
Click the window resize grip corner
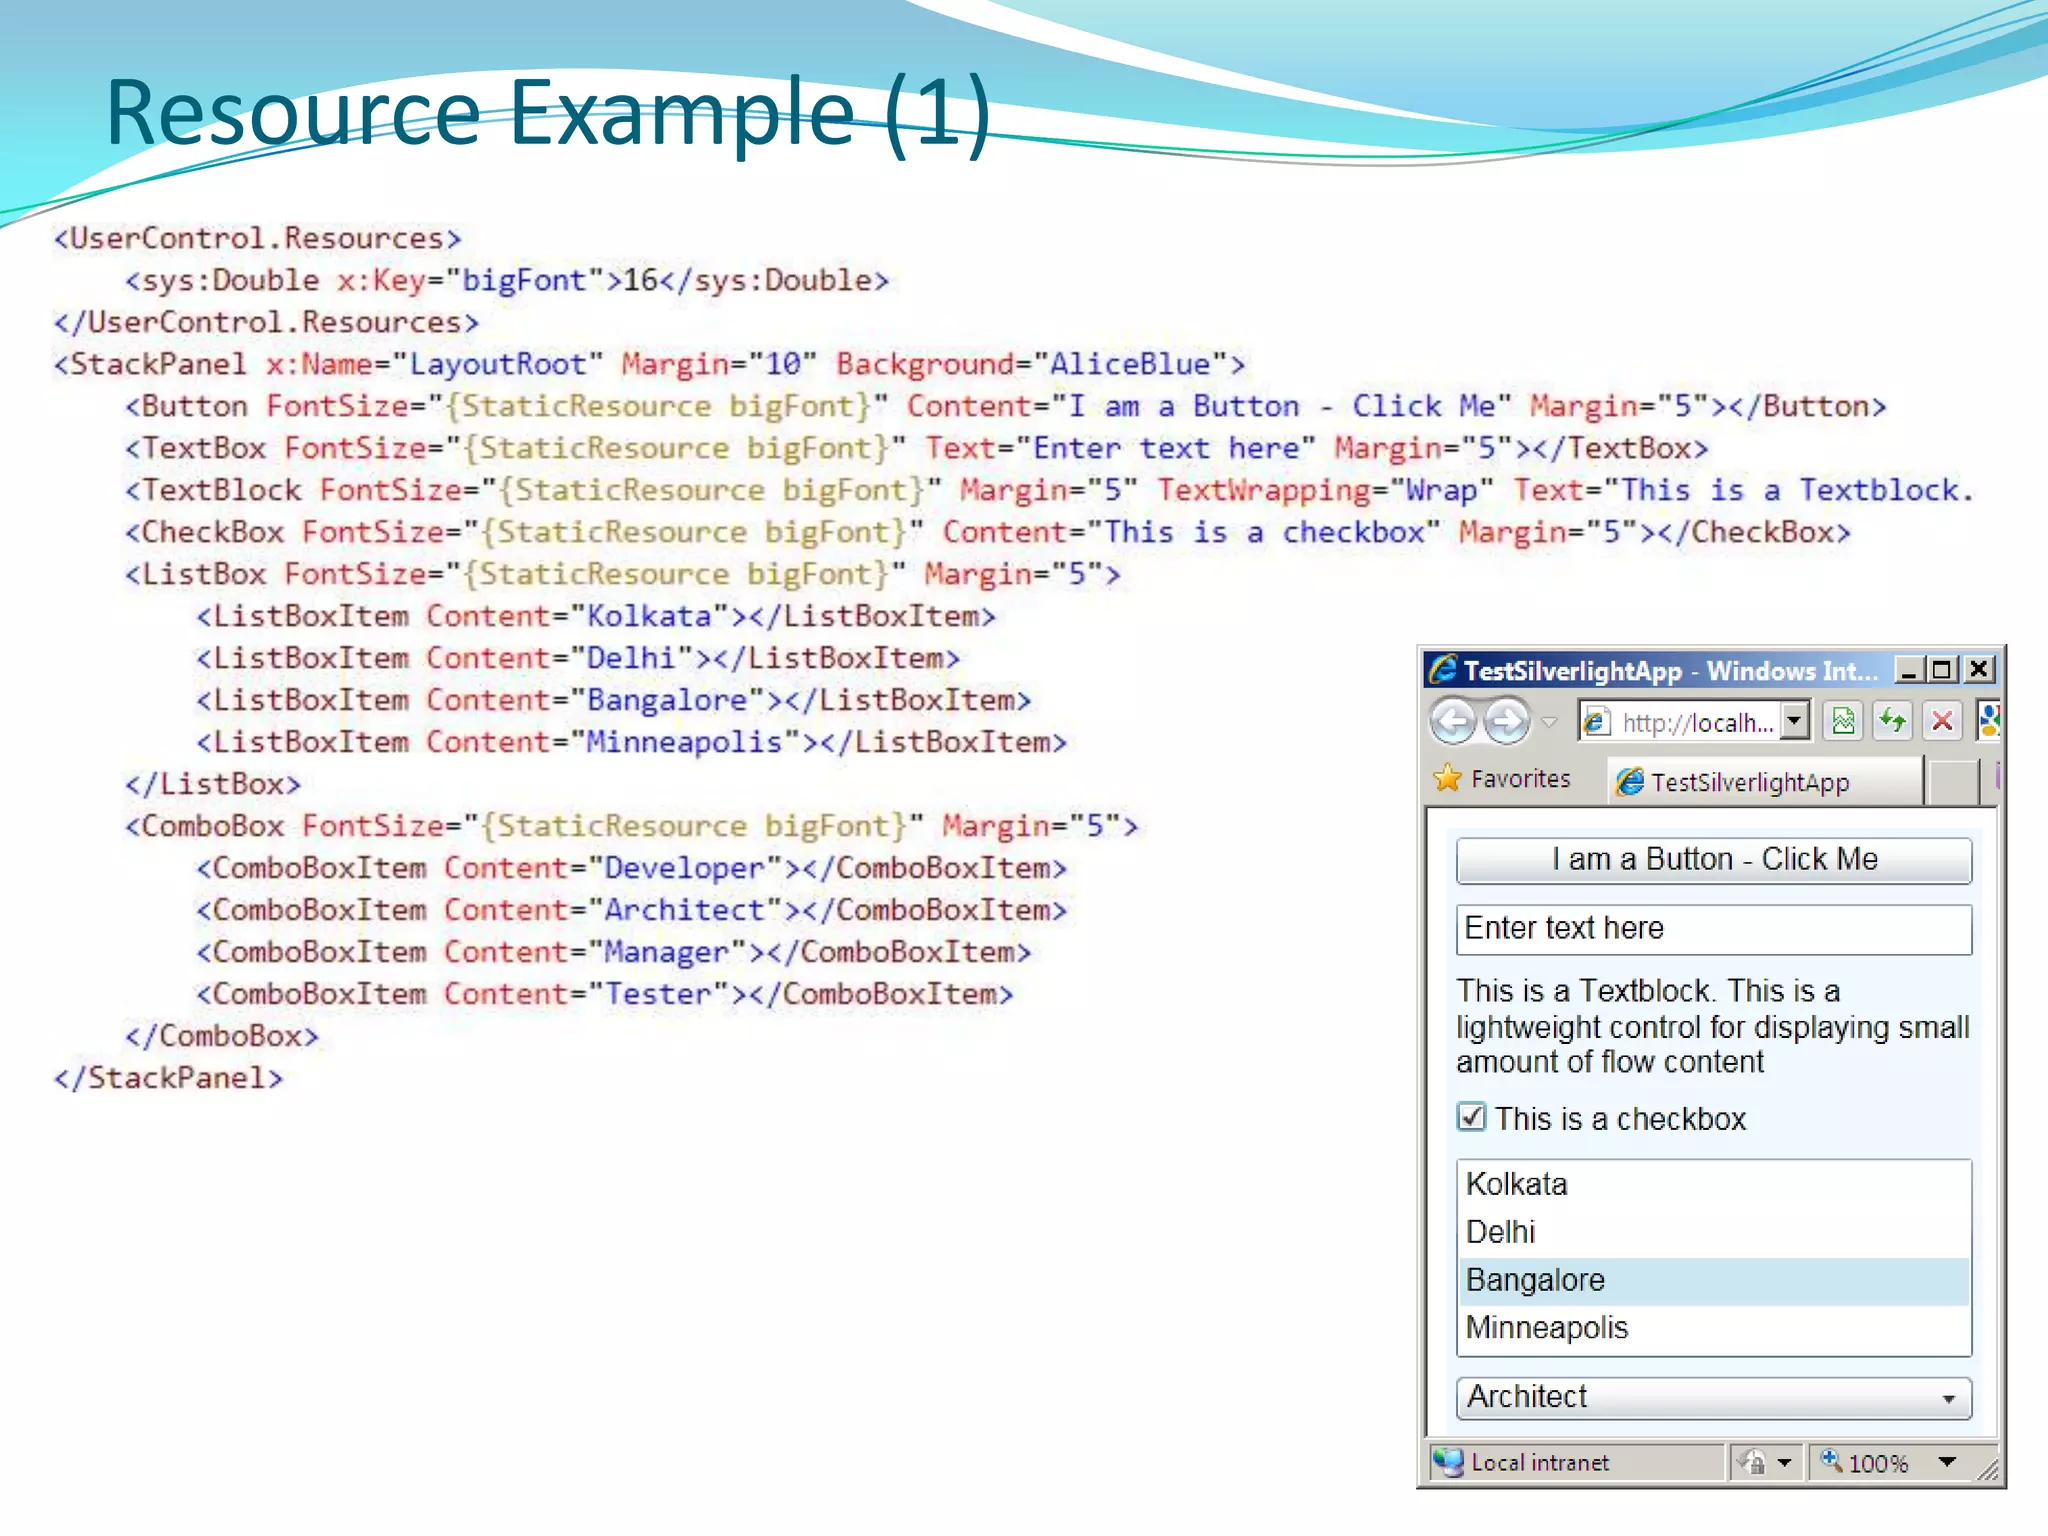pyautogui.click(x=1988, y=1469)
